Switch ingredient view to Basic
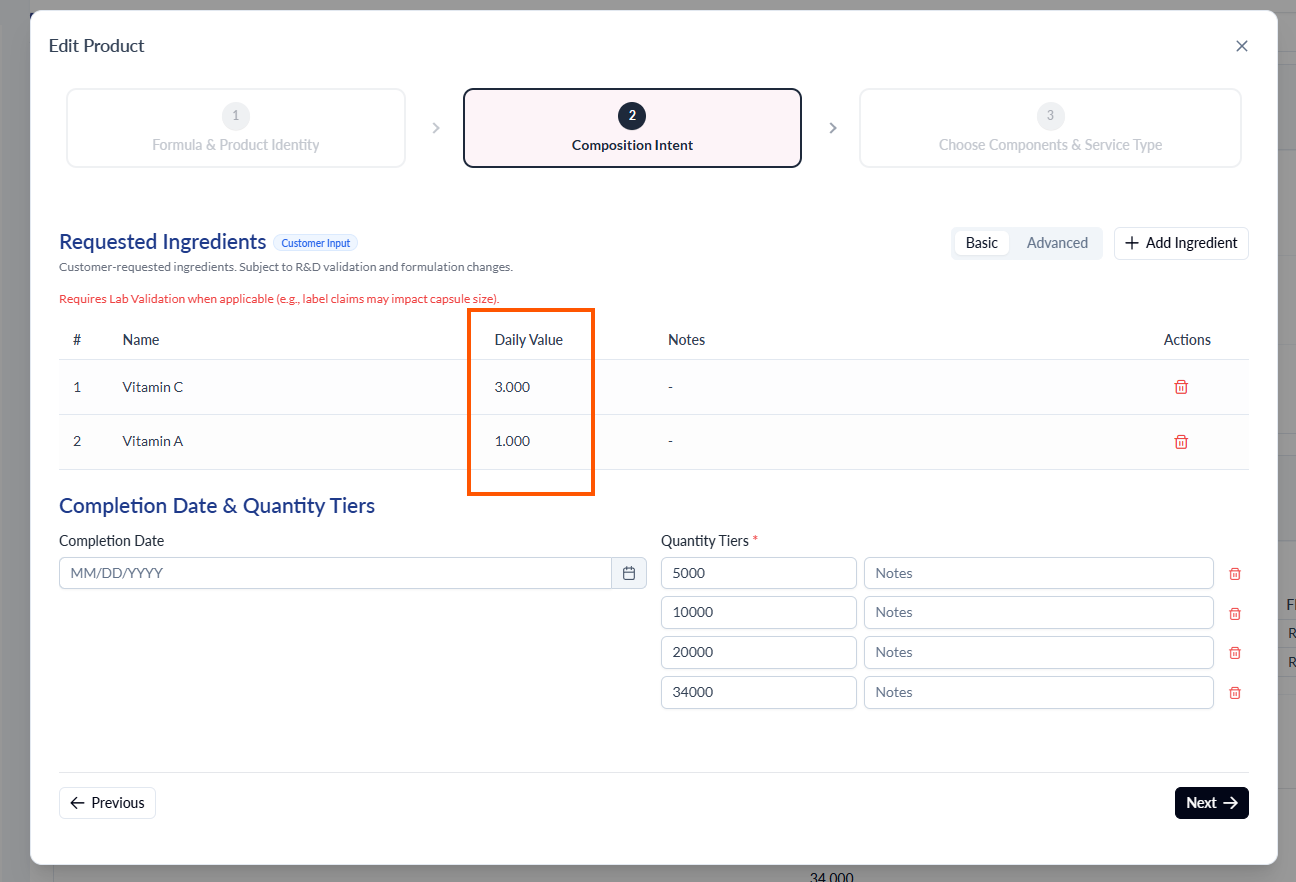This screenshot has width=1296, height=882. [x=982, y=243]
